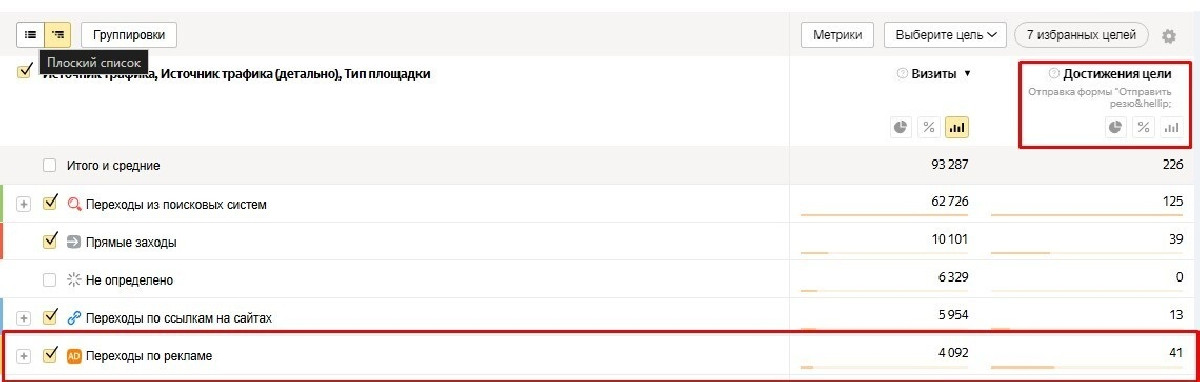The height and width of the screenshot is (382, 1200).
Task: Open the 7 избранных целей button
Action: [1083, 34]
